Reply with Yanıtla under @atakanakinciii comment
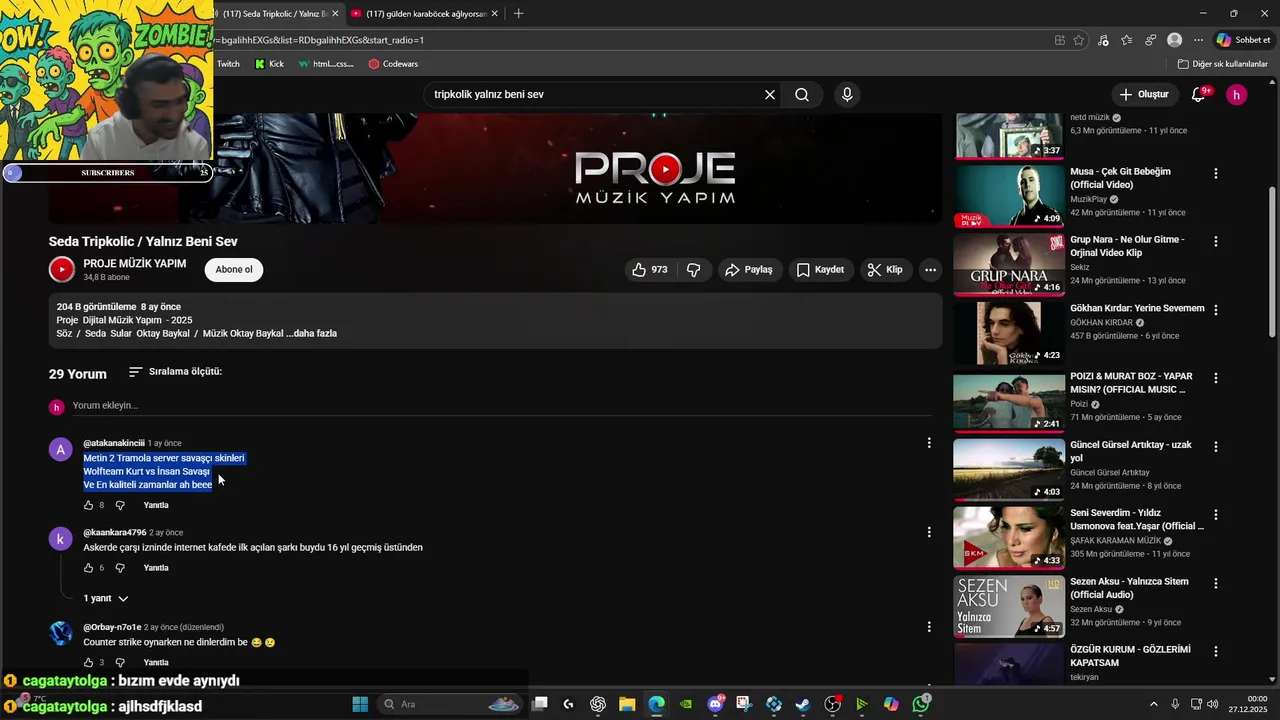This screenshot has width=1280, height=720. pos(156,505)
